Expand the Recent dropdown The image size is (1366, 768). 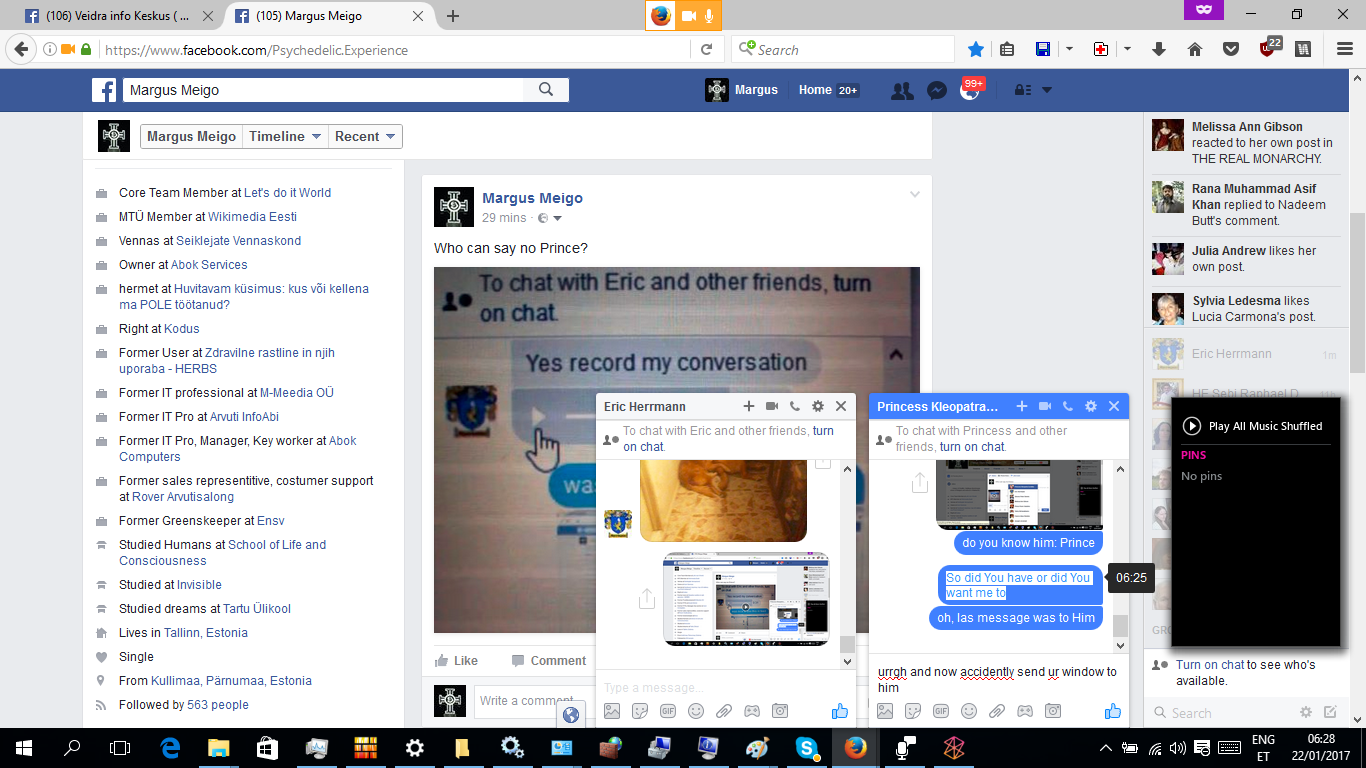[366, 137]
